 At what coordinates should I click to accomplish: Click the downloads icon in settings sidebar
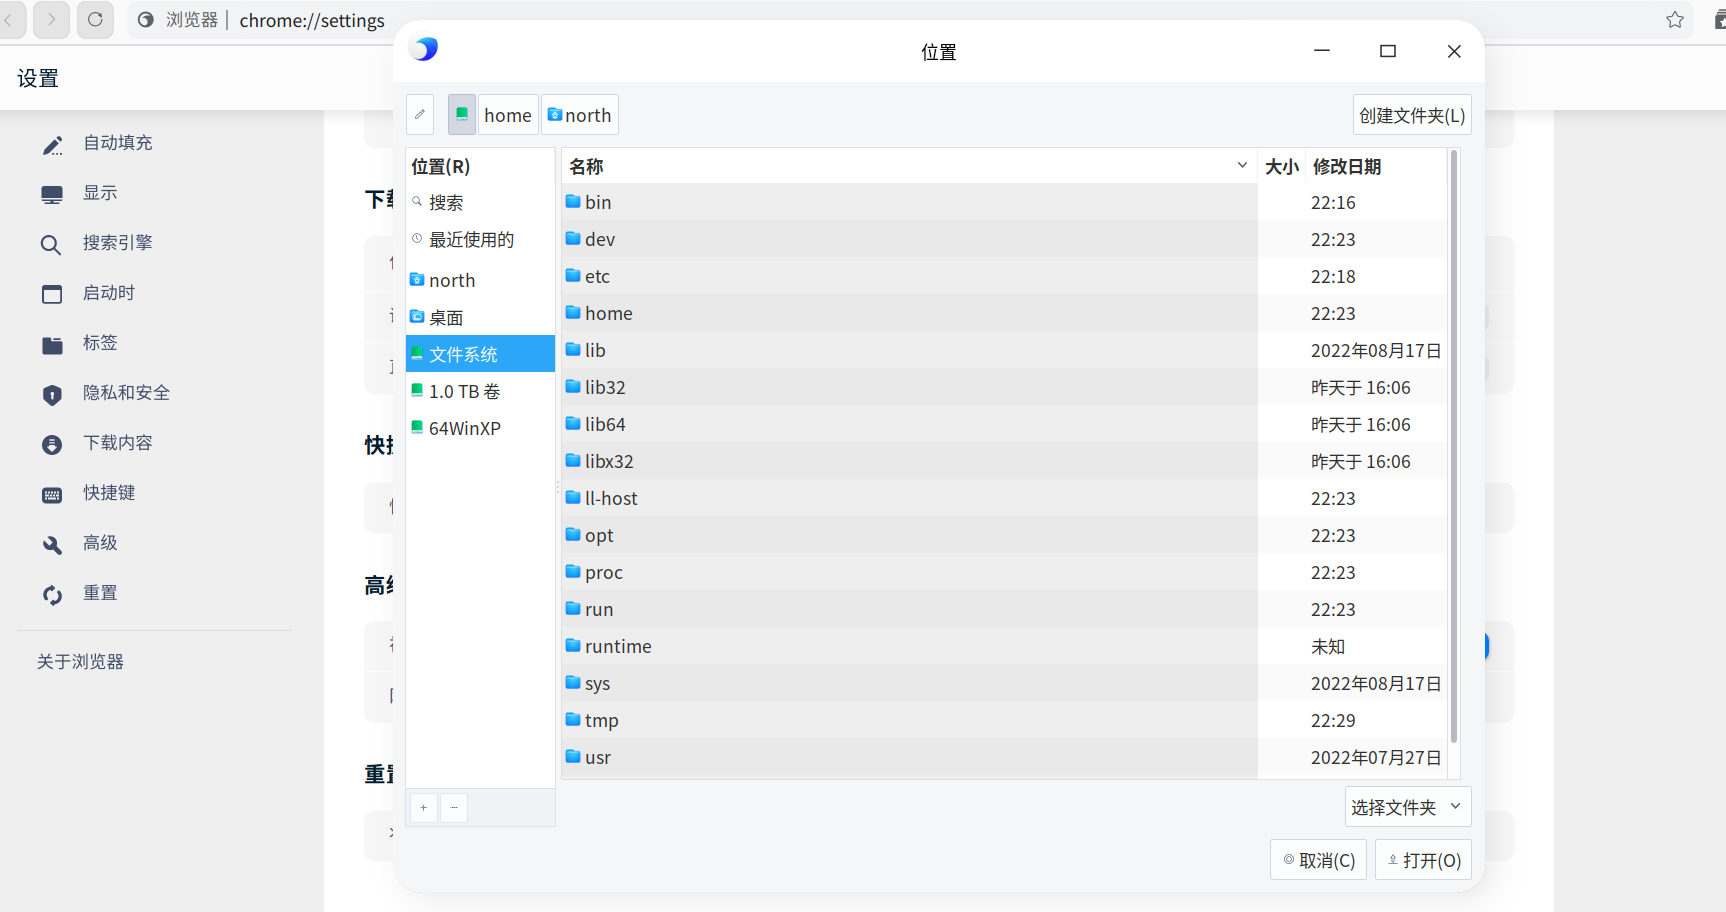pyautogui.click(x=52, y=444)
